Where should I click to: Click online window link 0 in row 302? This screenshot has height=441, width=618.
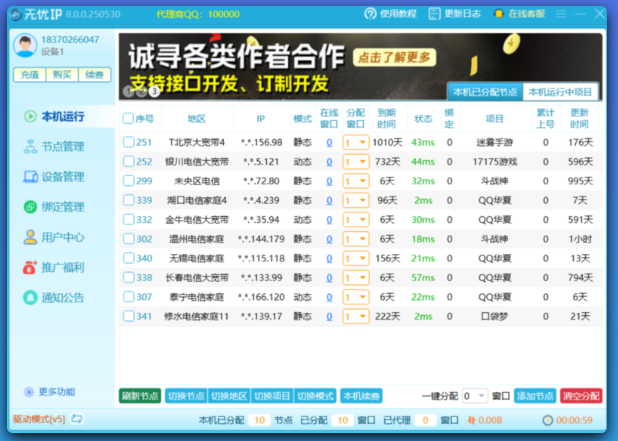[329, 239]
